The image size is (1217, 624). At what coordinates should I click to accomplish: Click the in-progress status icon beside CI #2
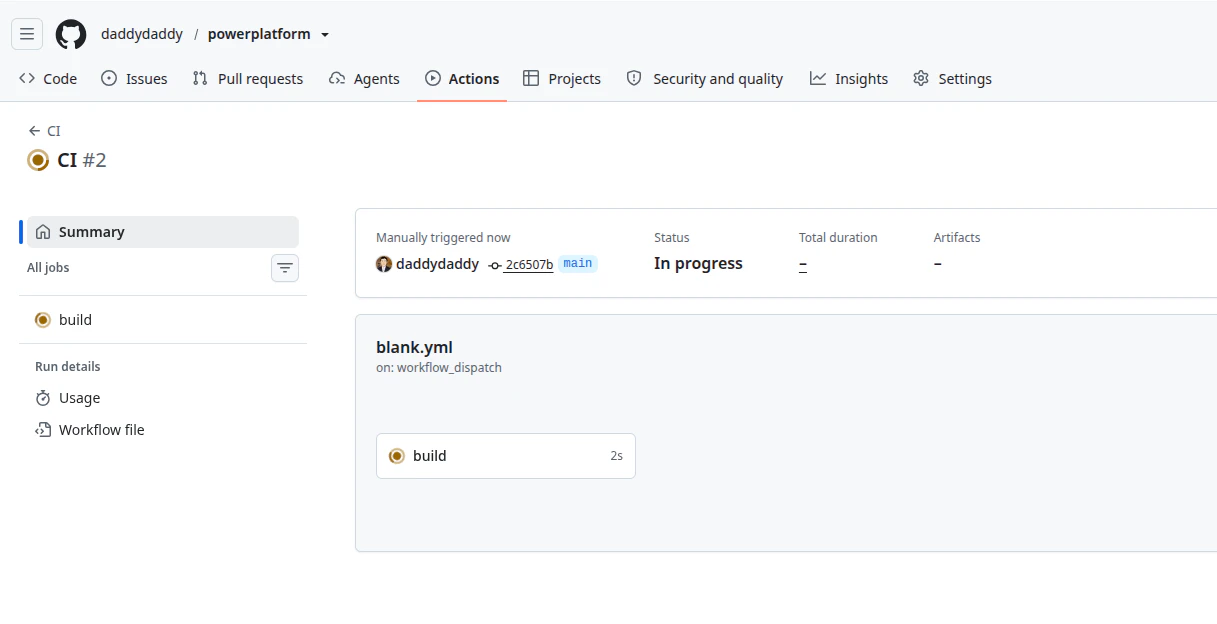click(x=38, y=160)
